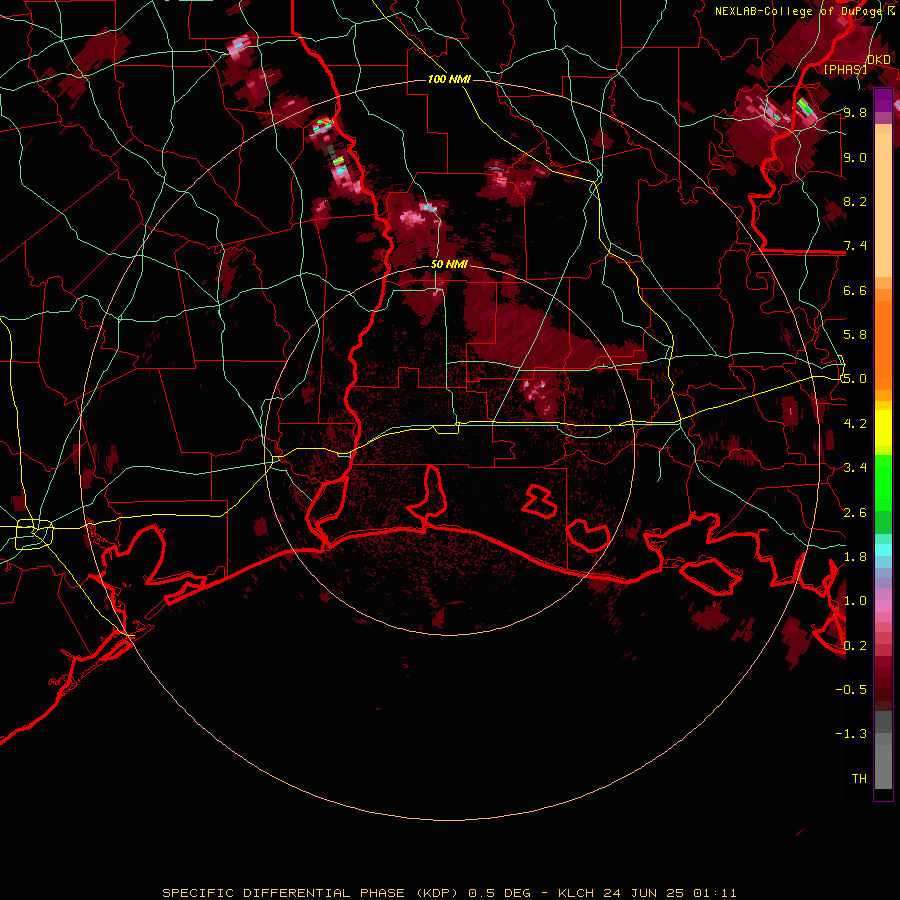Viewport: 900px width, 900px height.
Task: Click the 0.2 value on the color scale
Action: coord(855,645)
